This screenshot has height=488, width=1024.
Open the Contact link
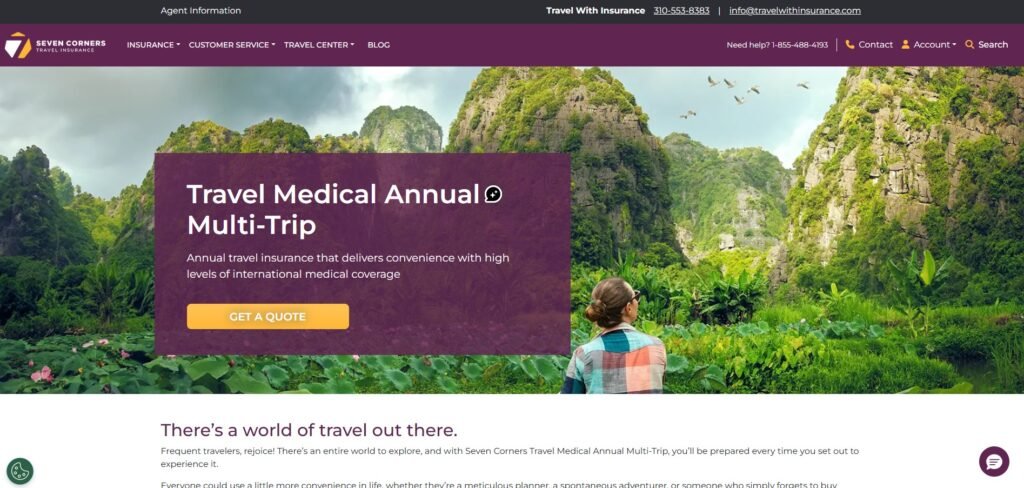coord(875,44)
